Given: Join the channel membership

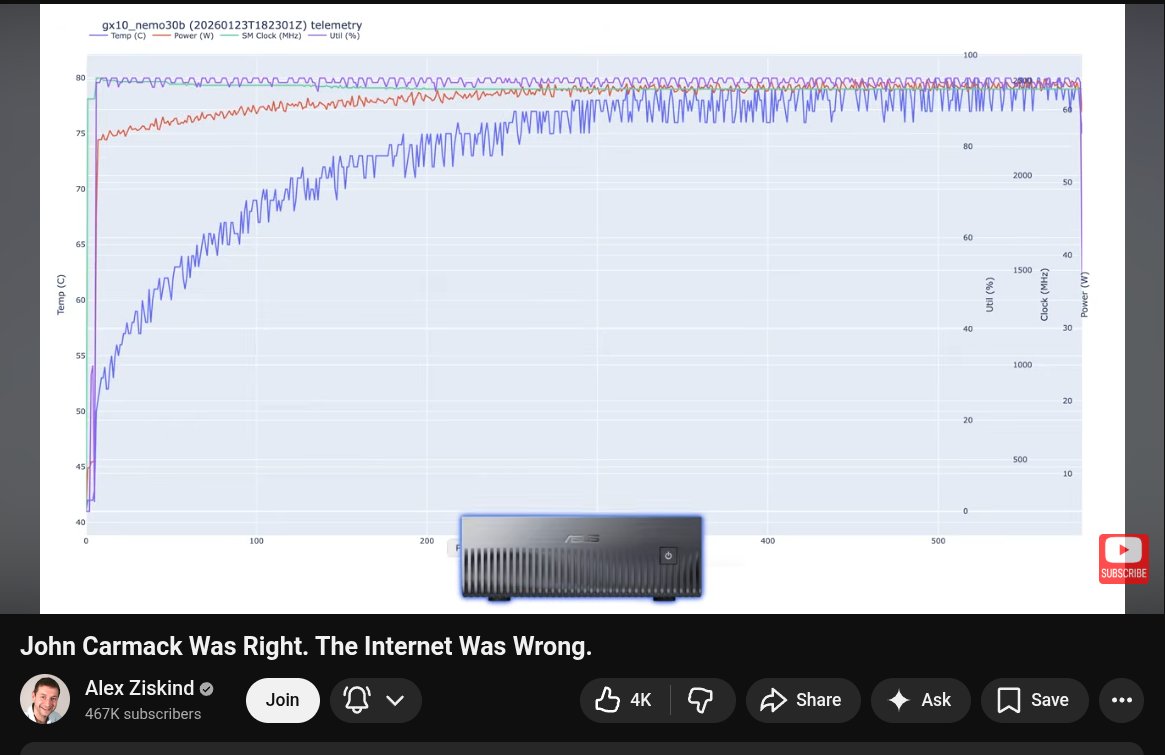Looking at the screenshot, I should (x=282, y=700).
